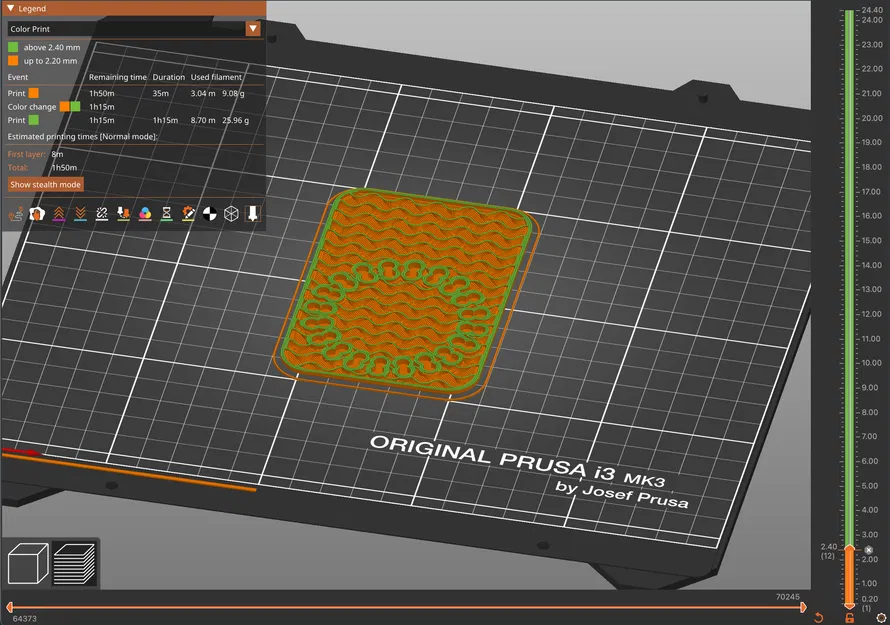This screenshot has width=890, height=625.
Task: Toggle Retractions visibility icon
Action: click(x=58, y=214)
